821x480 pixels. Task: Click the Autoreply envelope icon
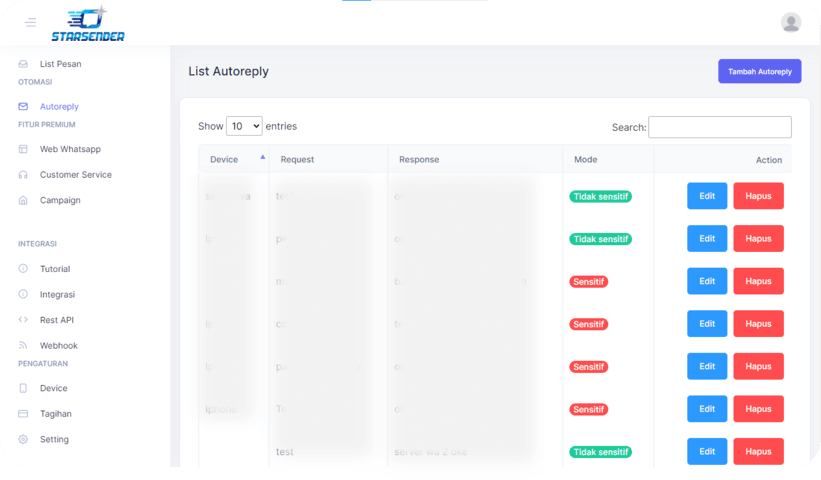tap(23, 106)
